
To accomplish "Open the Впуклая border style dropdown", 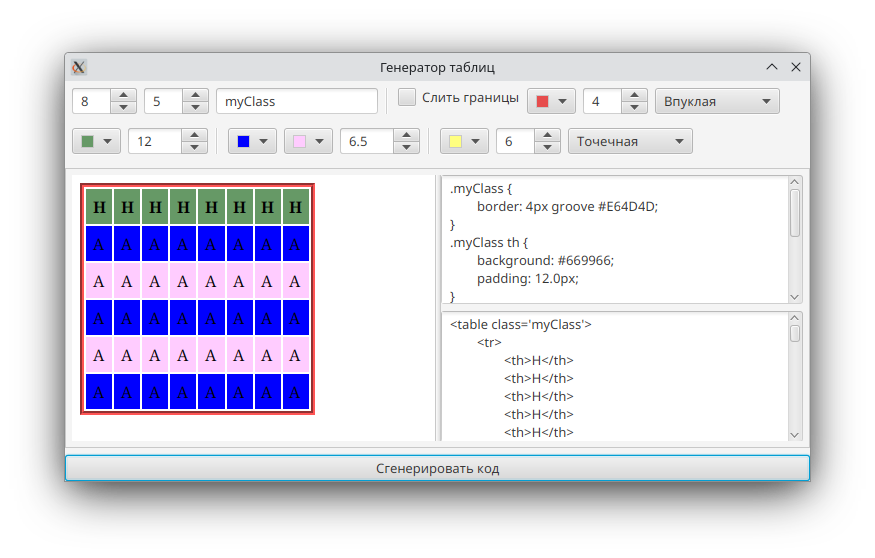I will (717, 101).
